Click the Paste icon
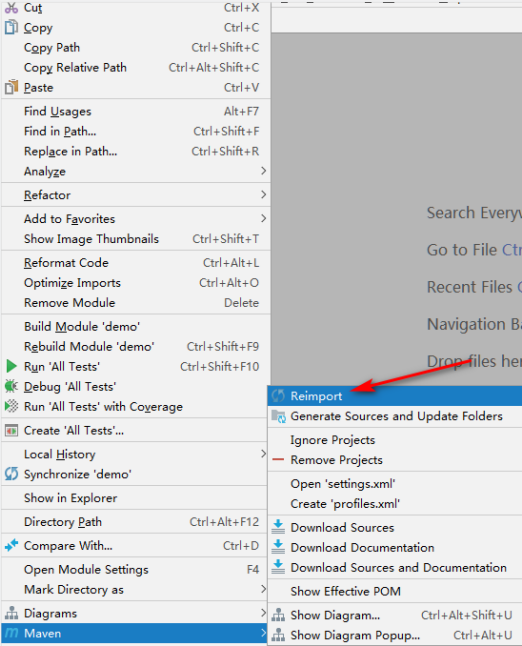522x646 pixels. coord(11,87)
